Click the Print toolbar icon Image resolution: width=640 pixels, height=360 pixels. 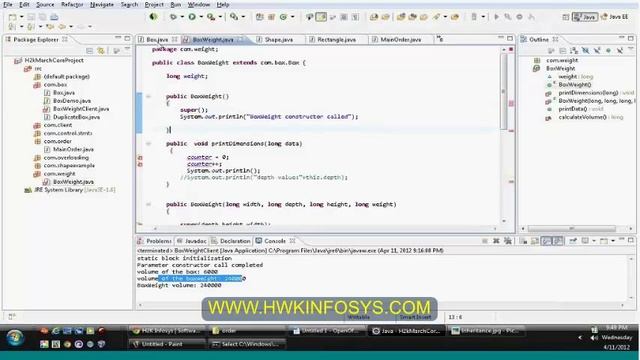(x=54, y=17)
